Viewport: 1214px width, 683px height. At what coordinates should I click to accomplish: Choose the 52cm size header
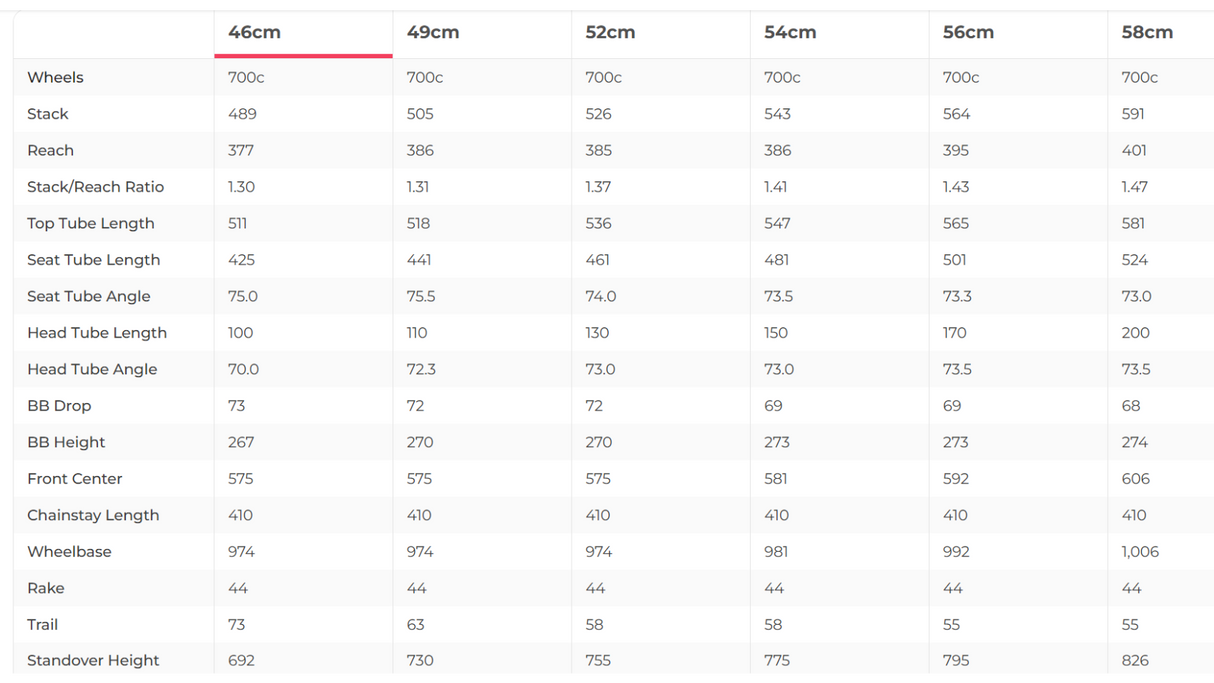(610, 32)
